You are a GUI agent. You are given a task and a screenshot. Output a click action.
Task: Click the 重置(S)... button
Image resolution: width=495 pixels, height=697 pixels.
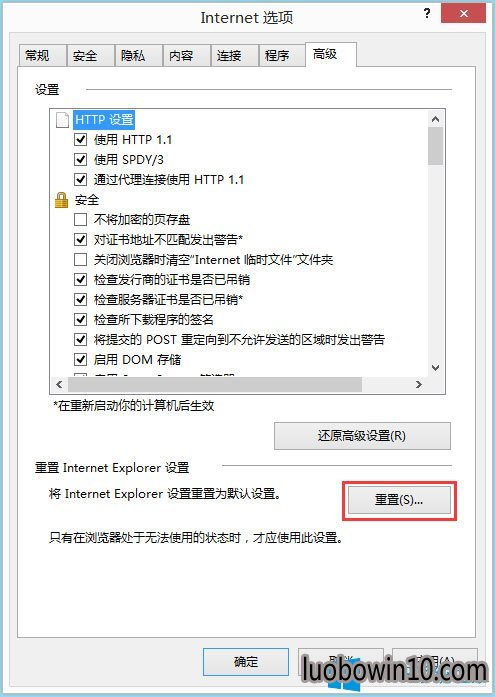(x=399, y=500)
